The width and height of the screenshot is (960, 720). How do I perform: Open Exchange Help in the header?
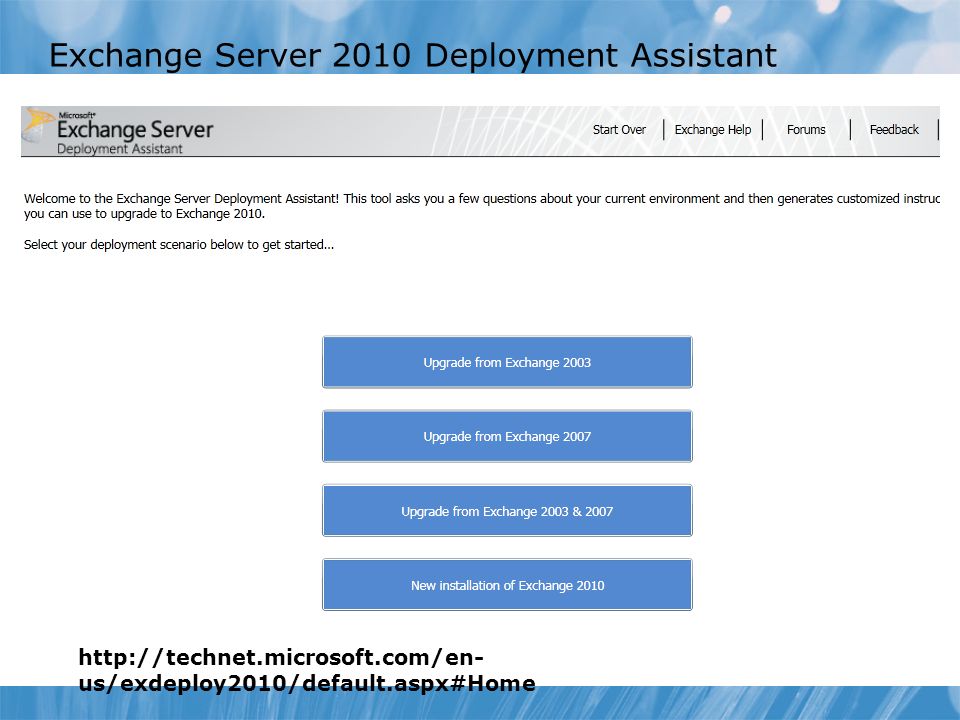(713, 130)
